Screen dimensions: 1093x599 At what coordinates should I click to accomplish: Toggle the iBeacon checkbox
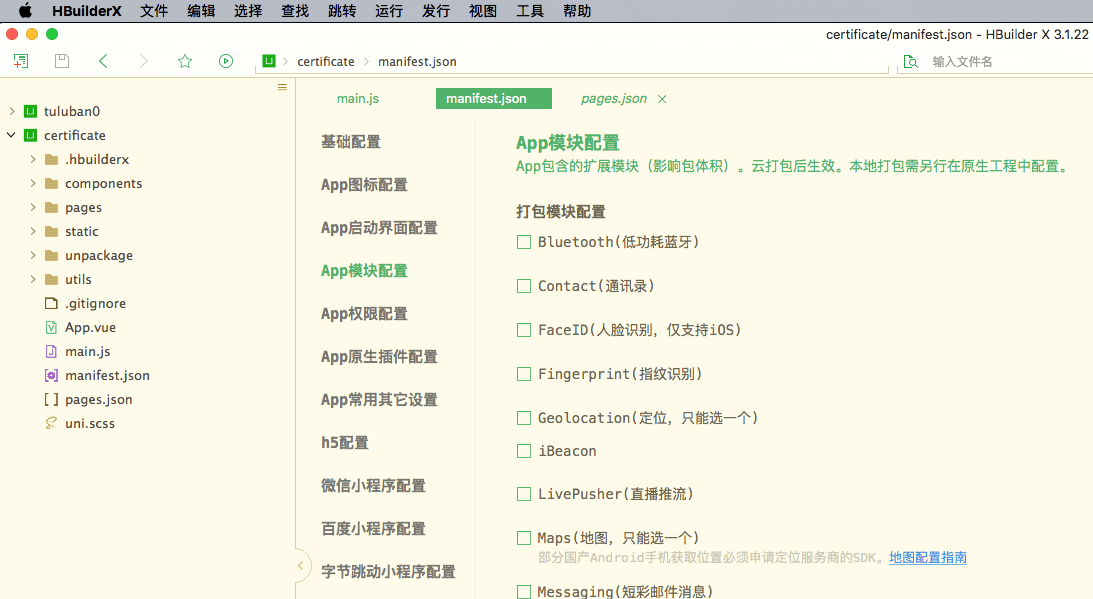(x=523, y=451)
